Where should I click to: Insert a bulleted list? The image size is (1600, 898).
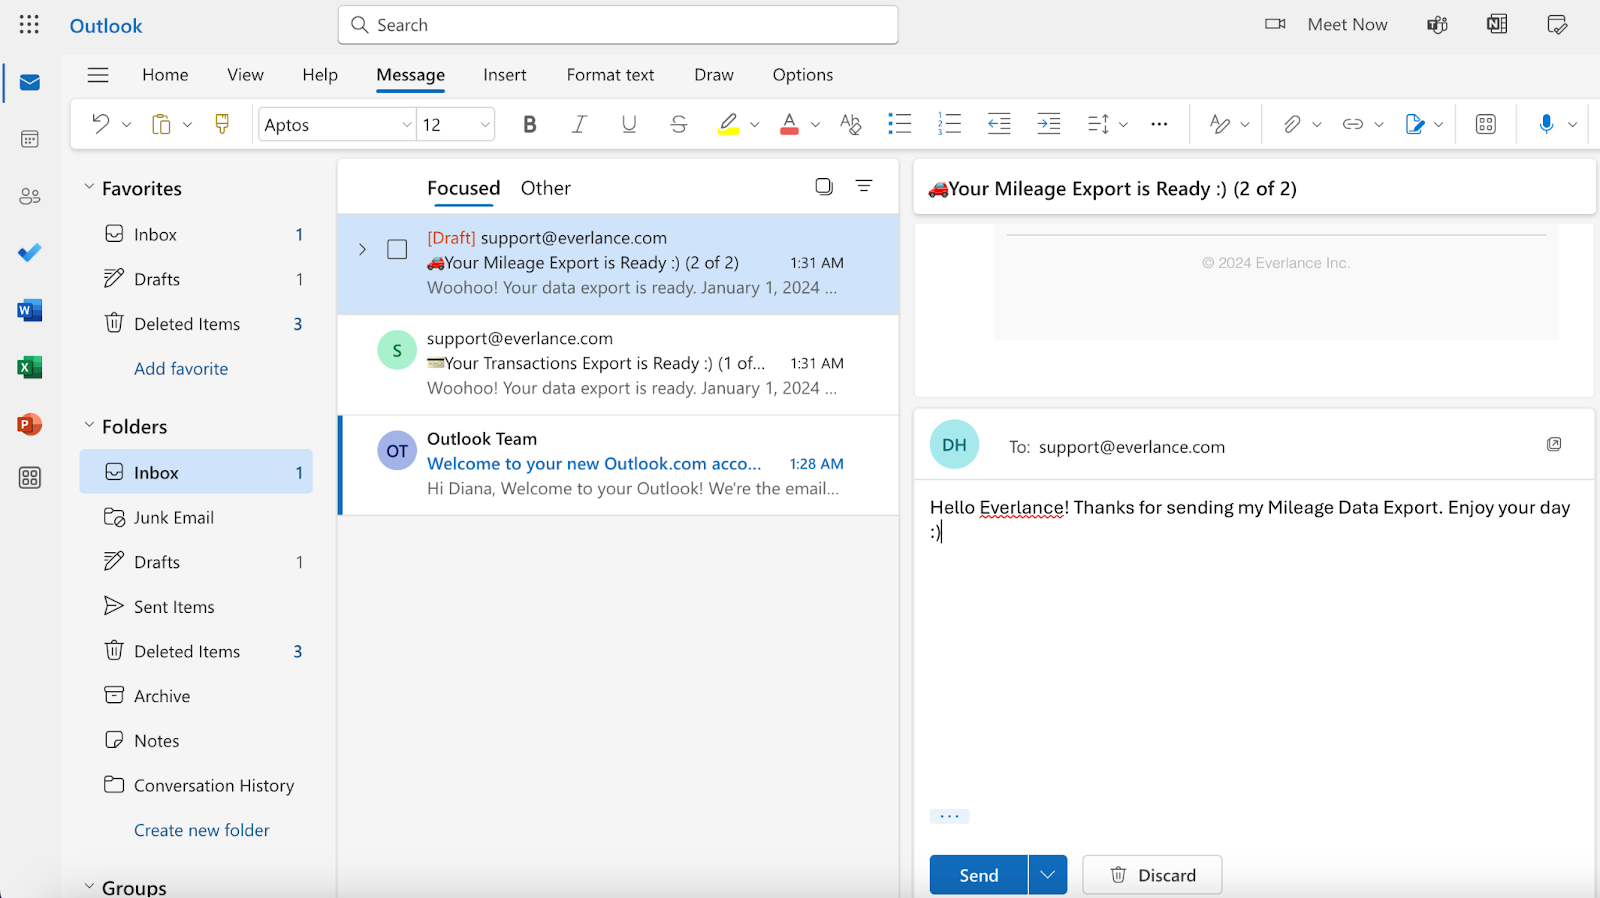pos(899,124)
